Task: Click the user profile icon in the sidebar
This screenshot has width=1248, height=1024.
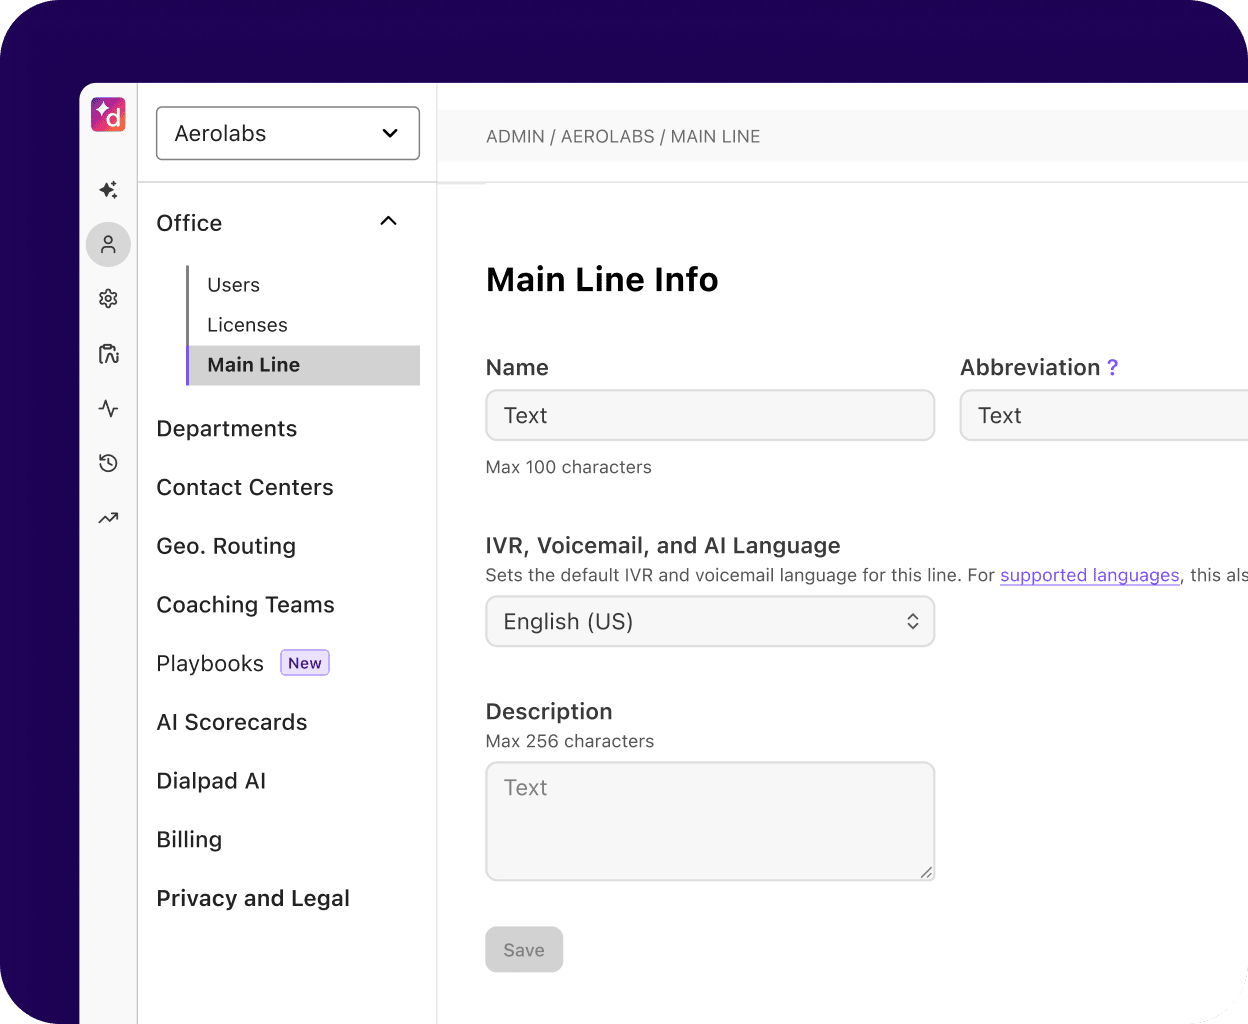Action: [x=108, y=244]
